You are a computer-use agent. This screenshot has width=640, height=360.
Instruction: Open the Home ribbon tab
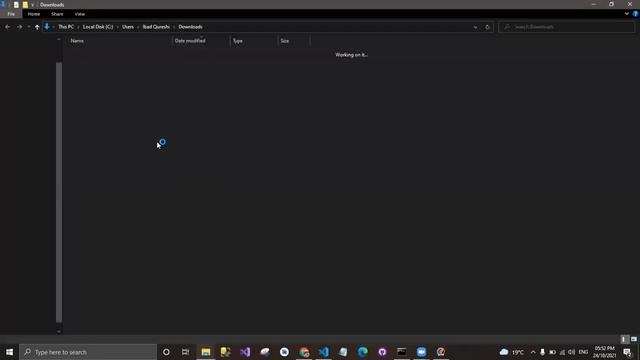tap(34, 14)
